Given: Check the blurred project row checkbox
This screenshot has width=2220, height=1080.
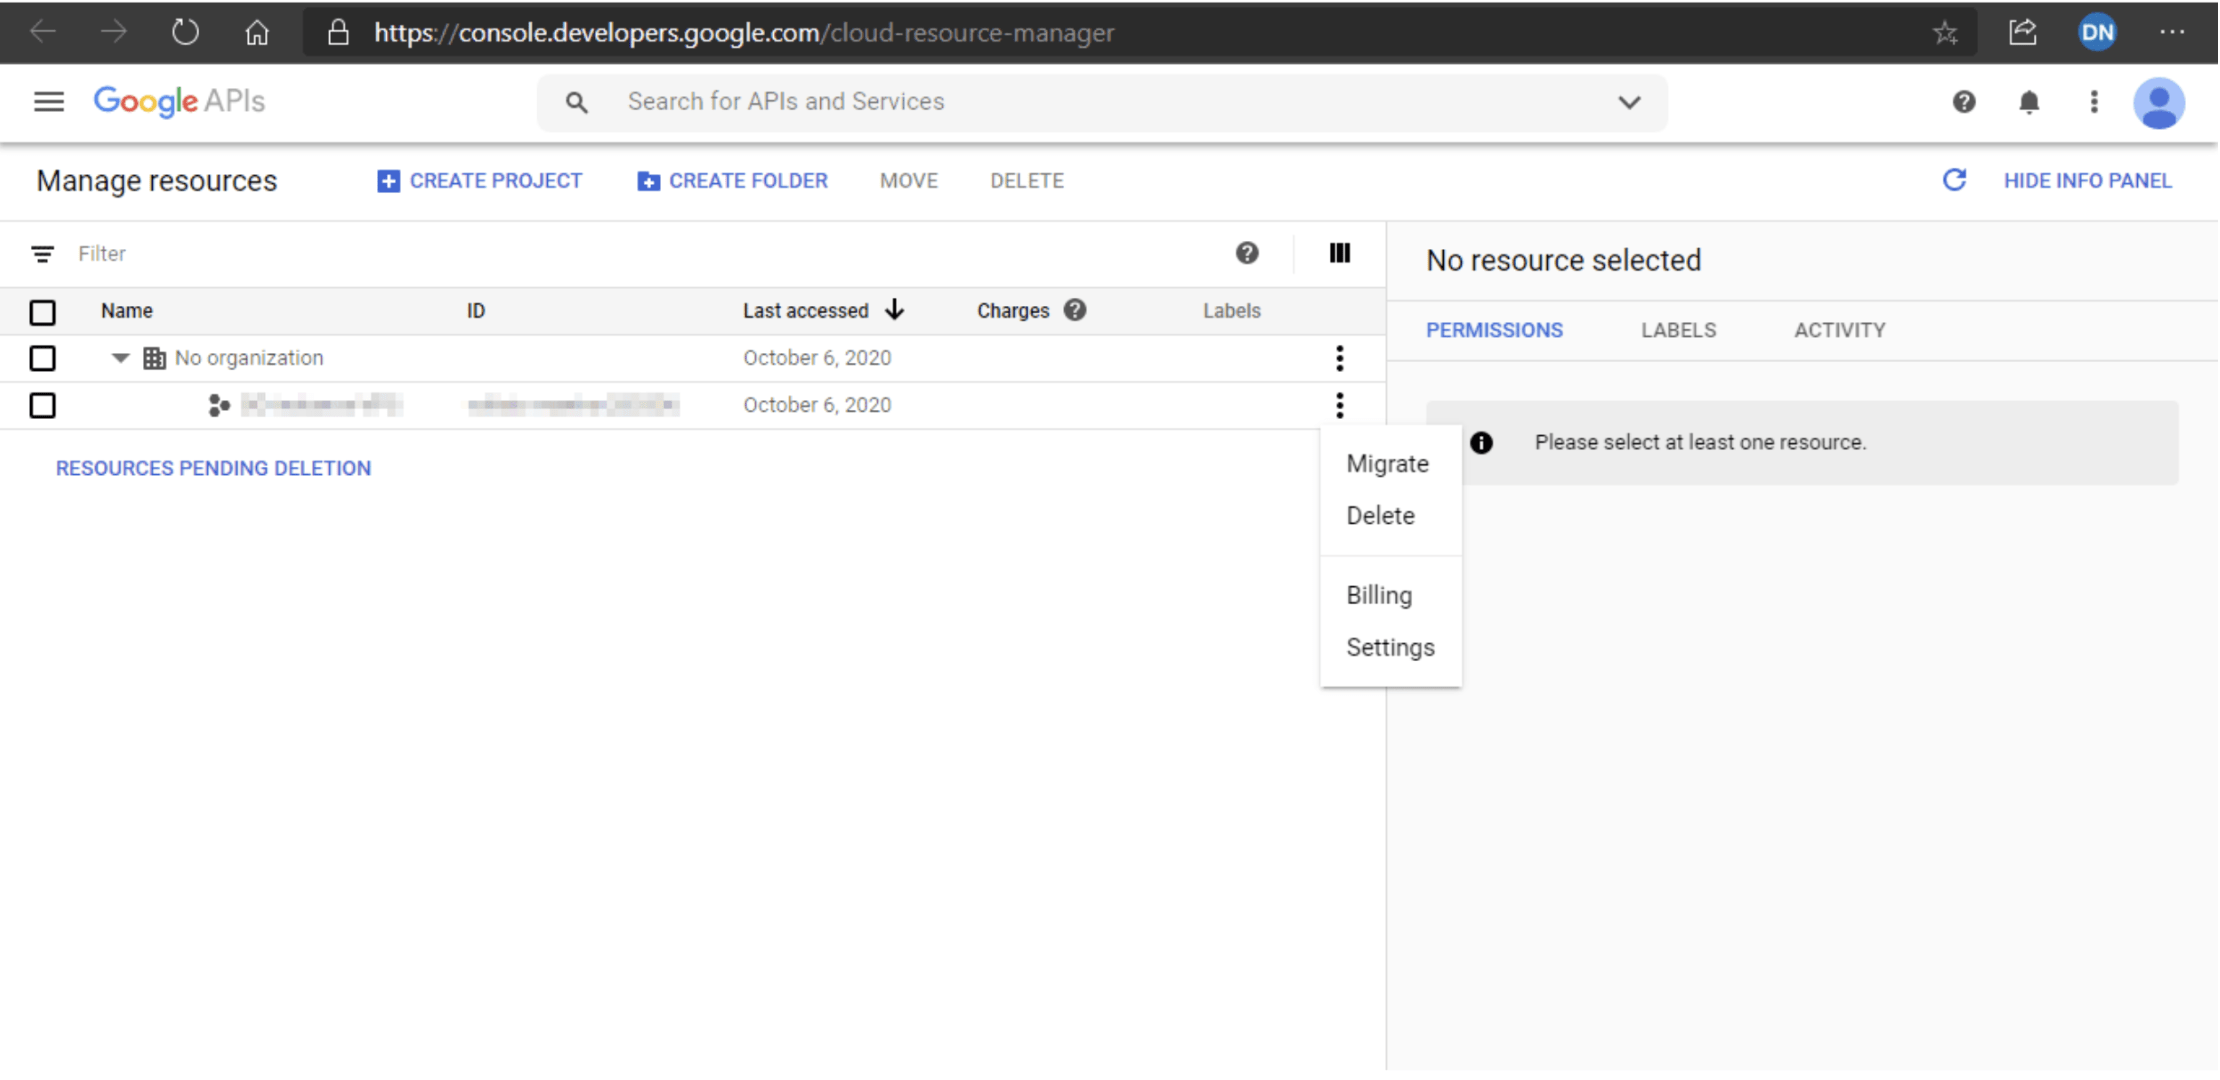Looking at the screenshot, I should pos(42,405).
